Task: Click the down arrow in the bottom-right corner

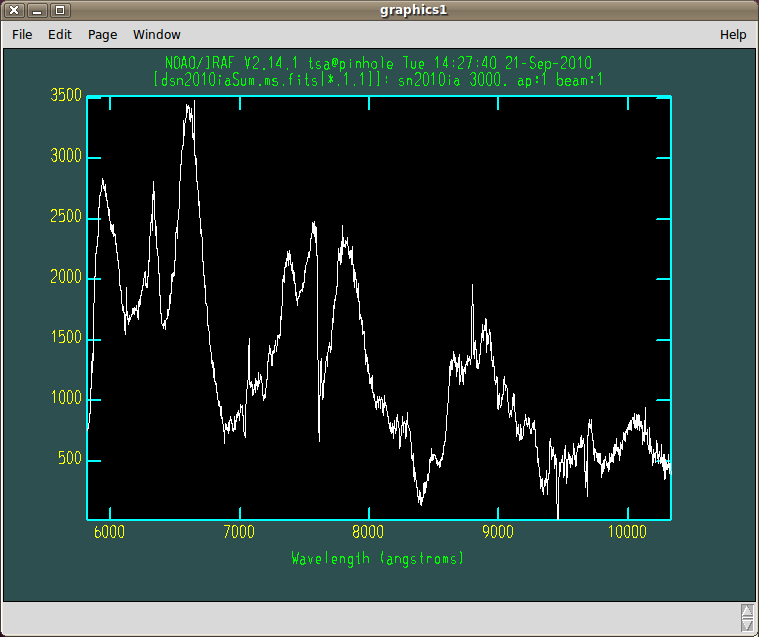Action: coord(746,624)
